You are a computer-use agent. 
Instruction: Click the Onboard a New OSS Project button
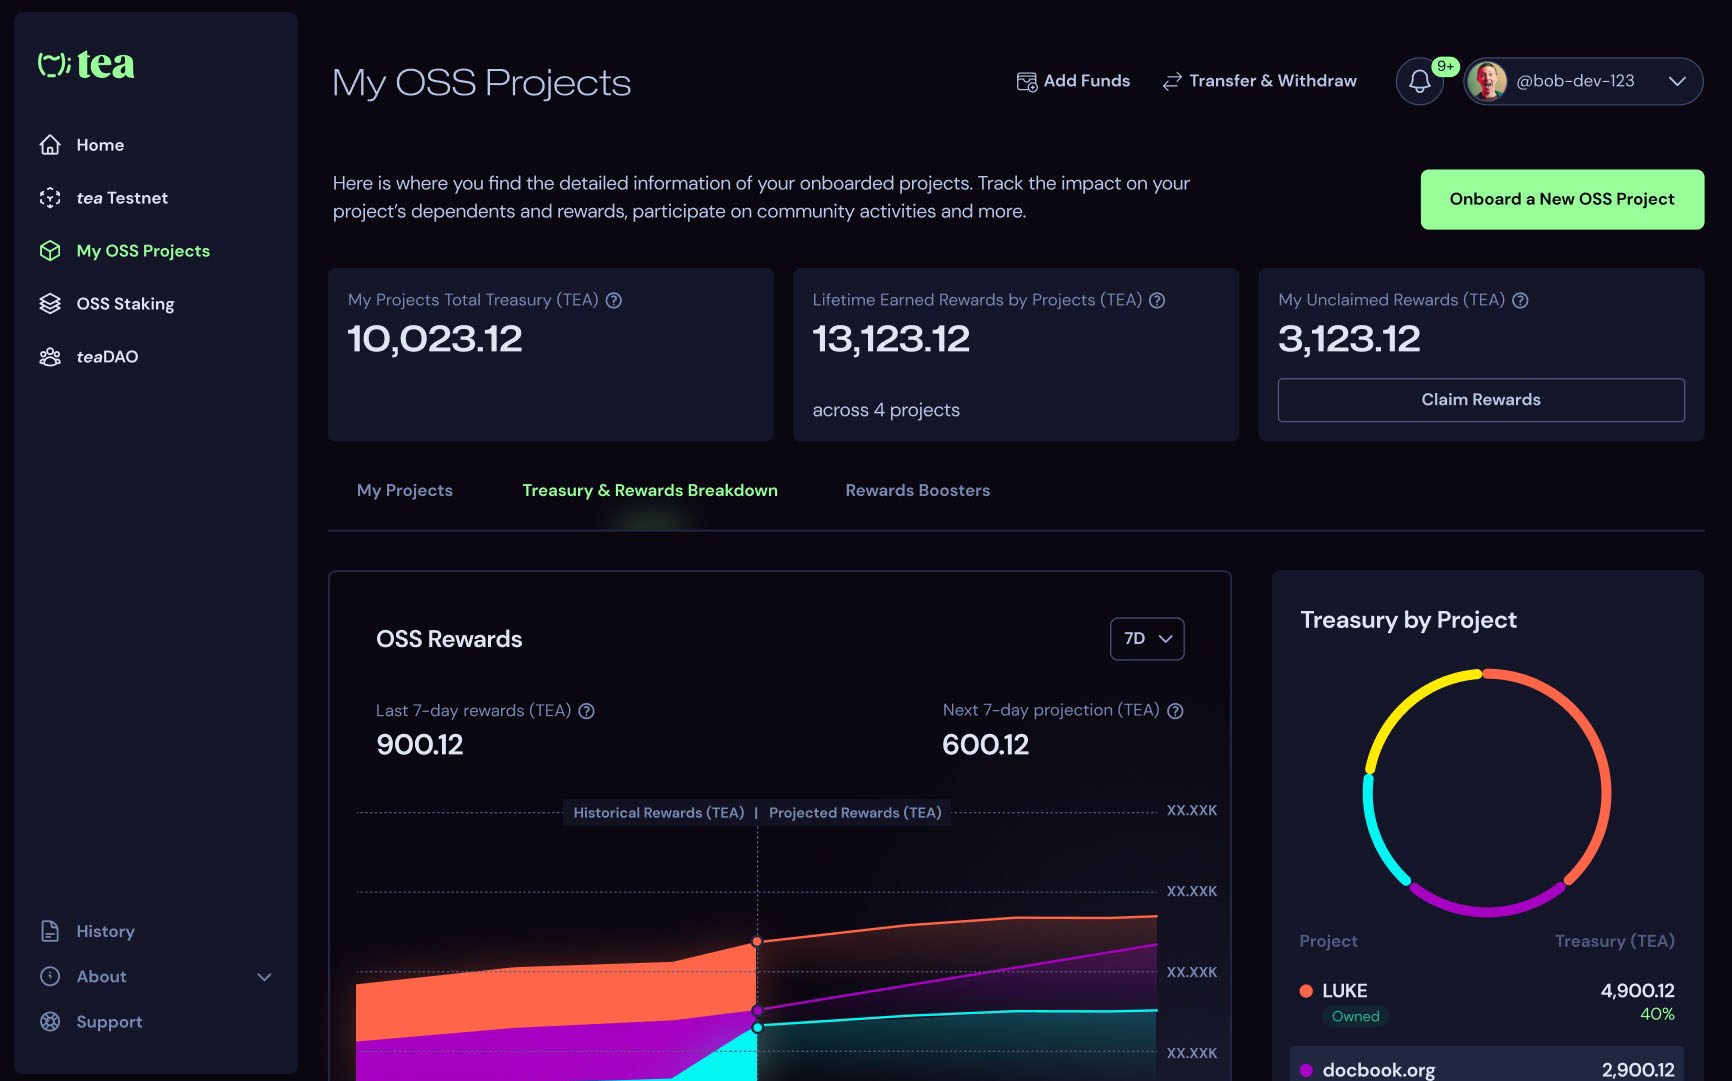(x=1561, y=199)
